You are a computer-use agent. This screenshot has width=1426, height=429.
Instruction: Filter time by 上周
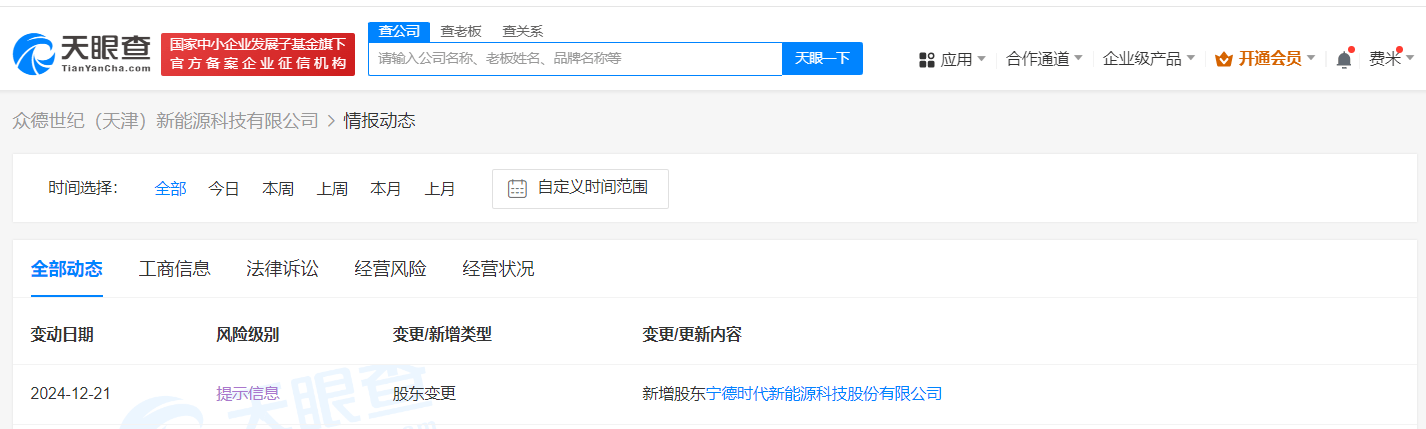pyautogui.click(x=332, y=188)
